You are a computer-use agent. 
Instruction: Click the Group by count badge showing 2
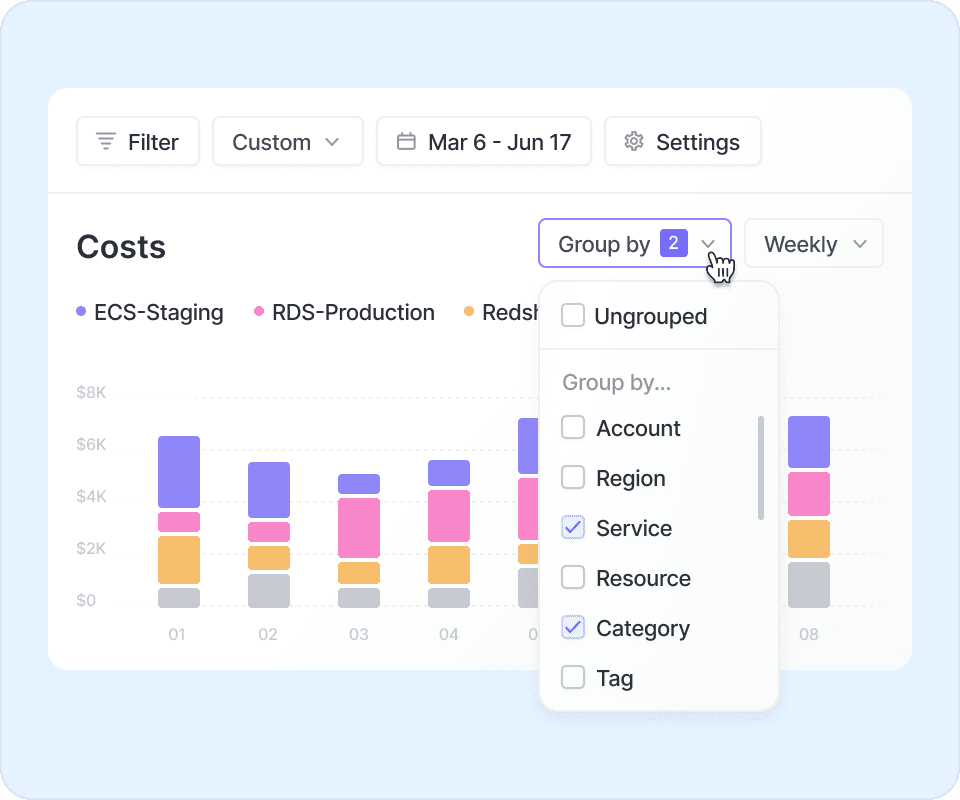tap(673, 243)
